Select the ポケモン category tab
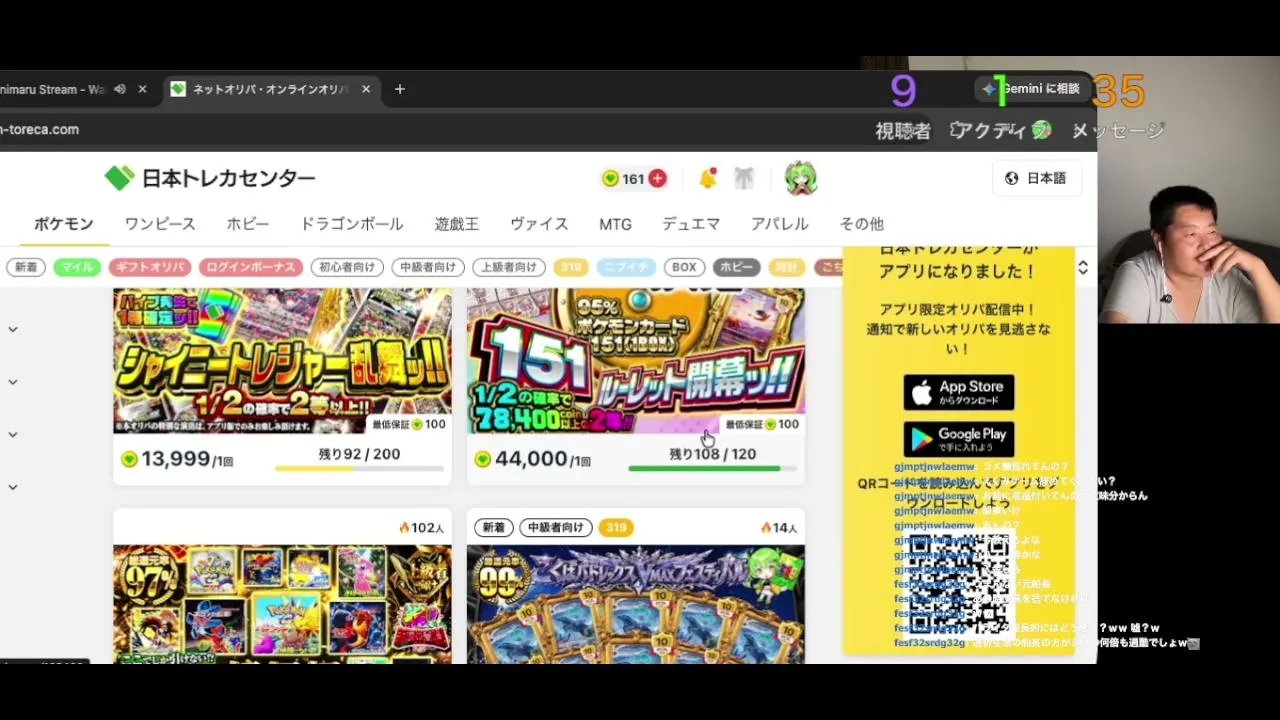This screenshot has width=1280, height=720. coord(64,224)
